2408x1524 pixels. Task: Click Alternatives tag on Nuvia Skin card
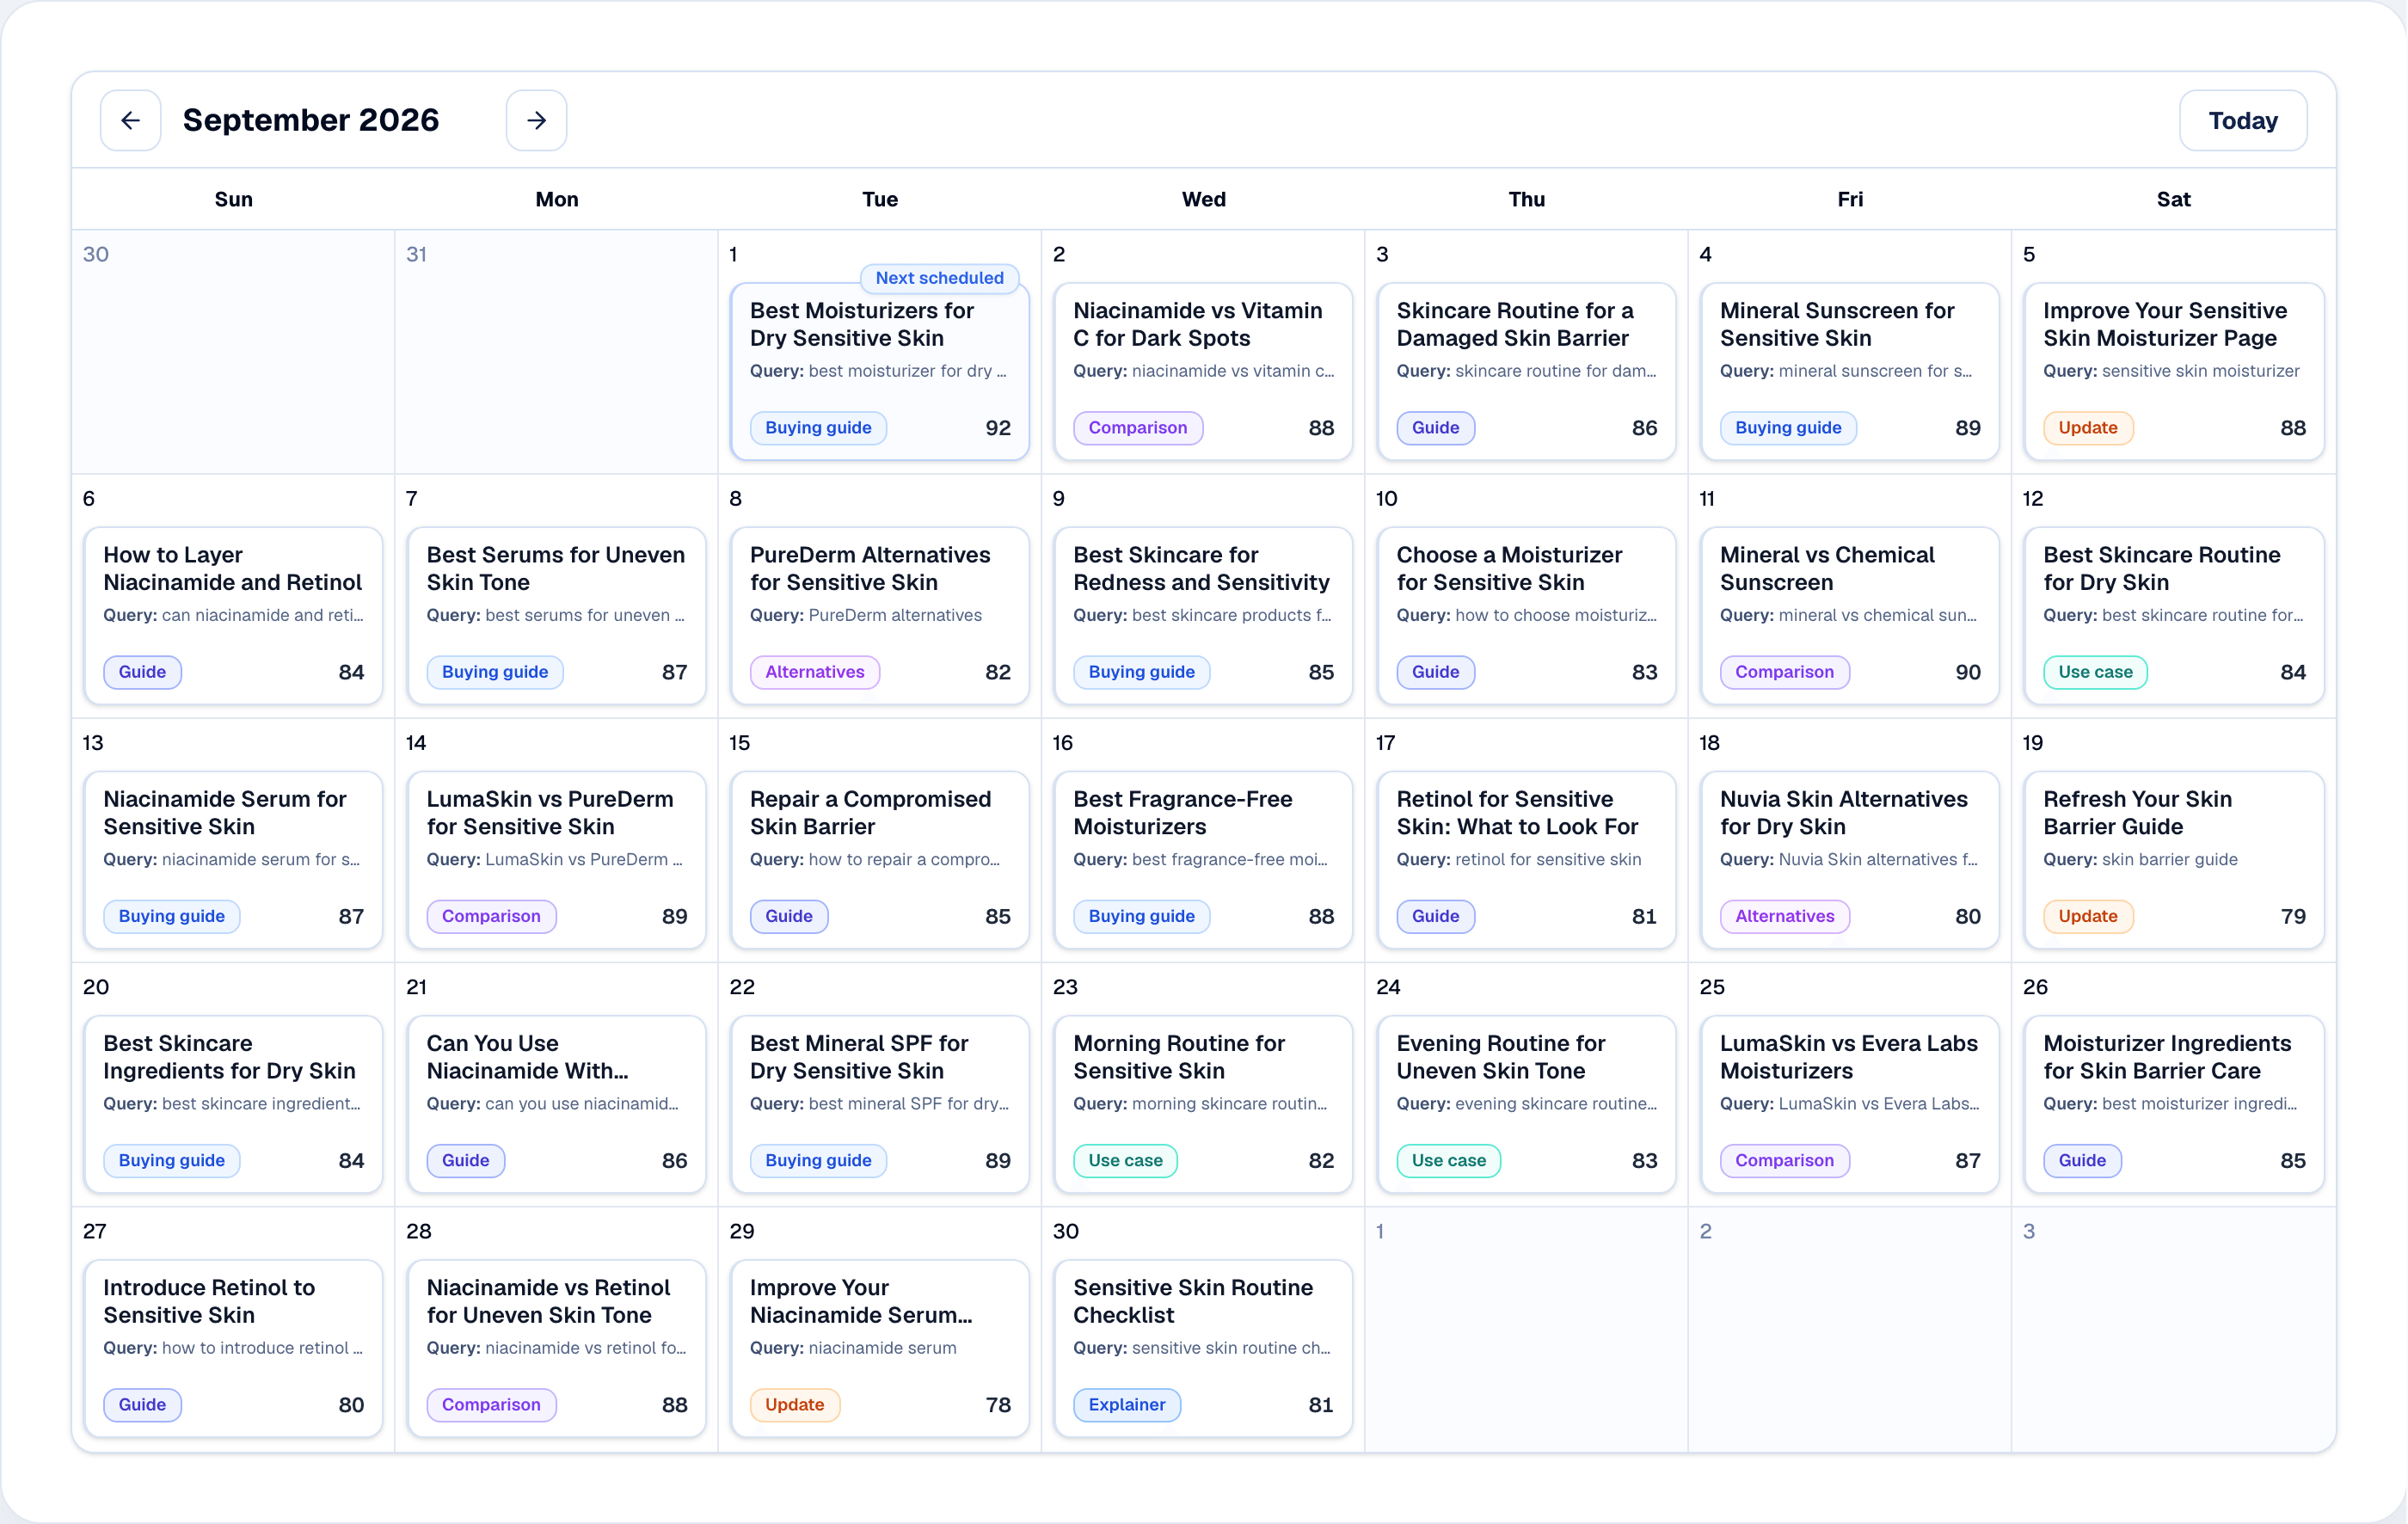click(x=1784, y=916)
